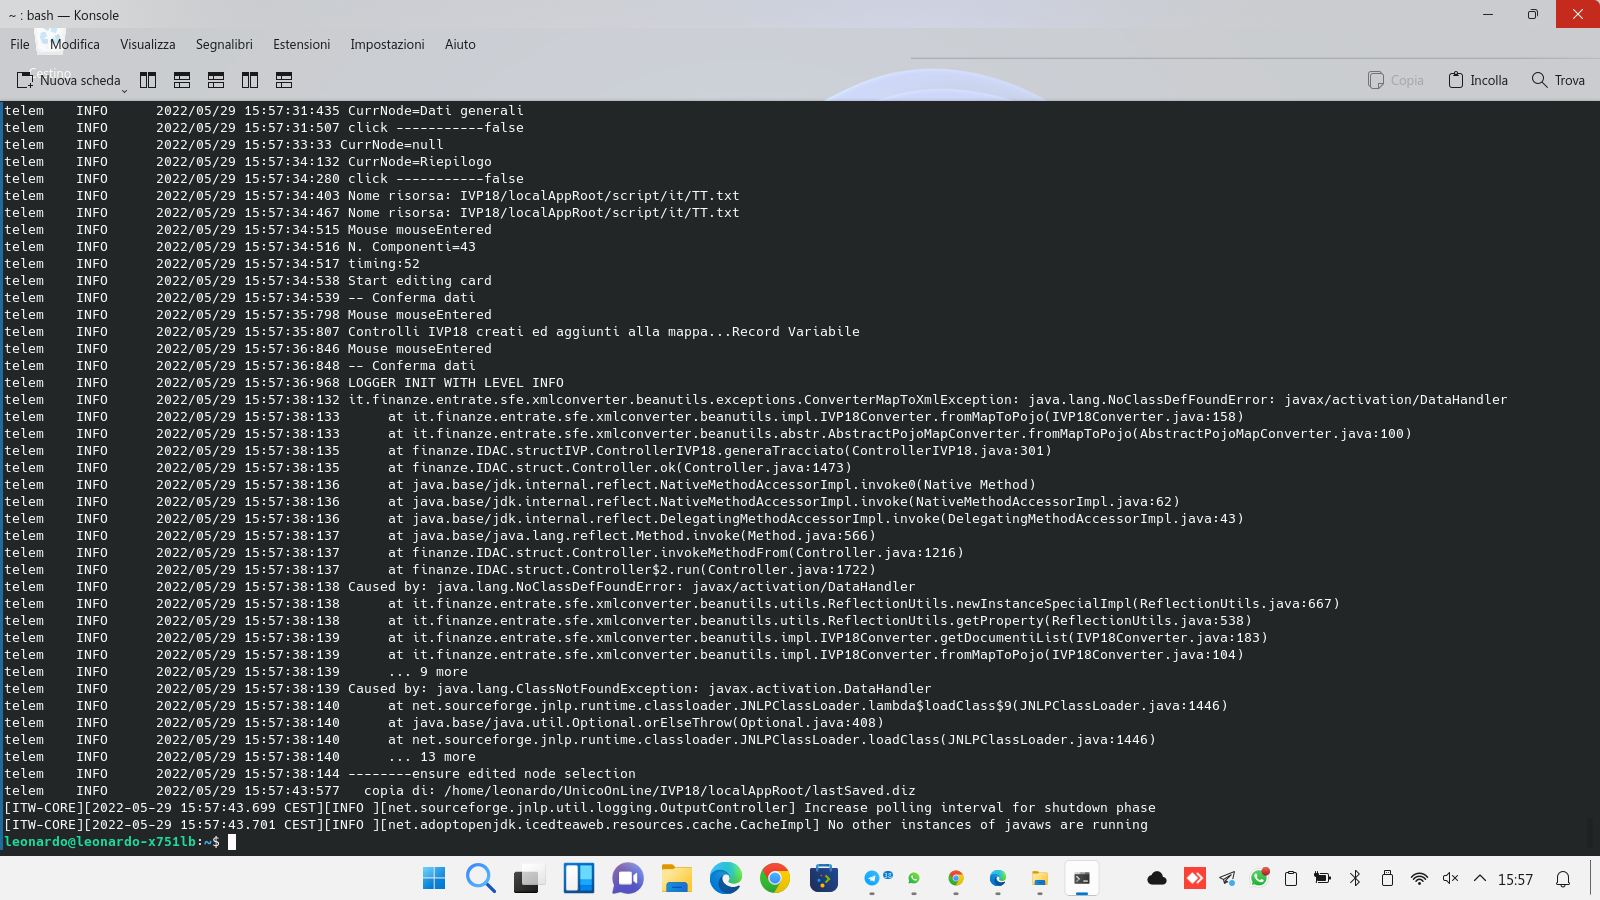Open the Windows Start menu
The image size is (1600, 900).
[x=434, y=879]
